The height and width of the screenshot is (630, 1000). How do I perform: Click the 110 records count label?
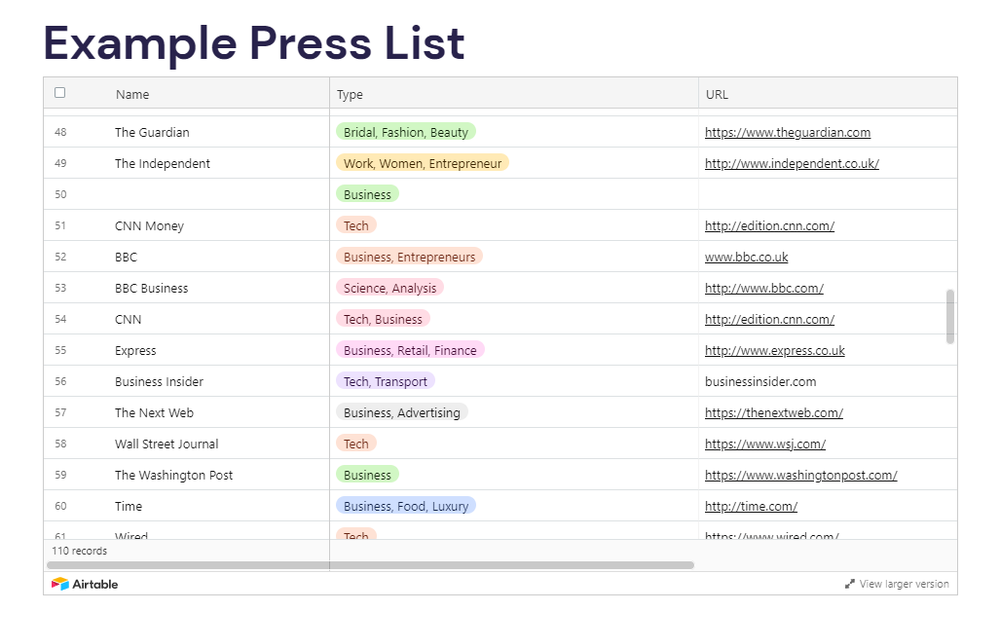80,551
